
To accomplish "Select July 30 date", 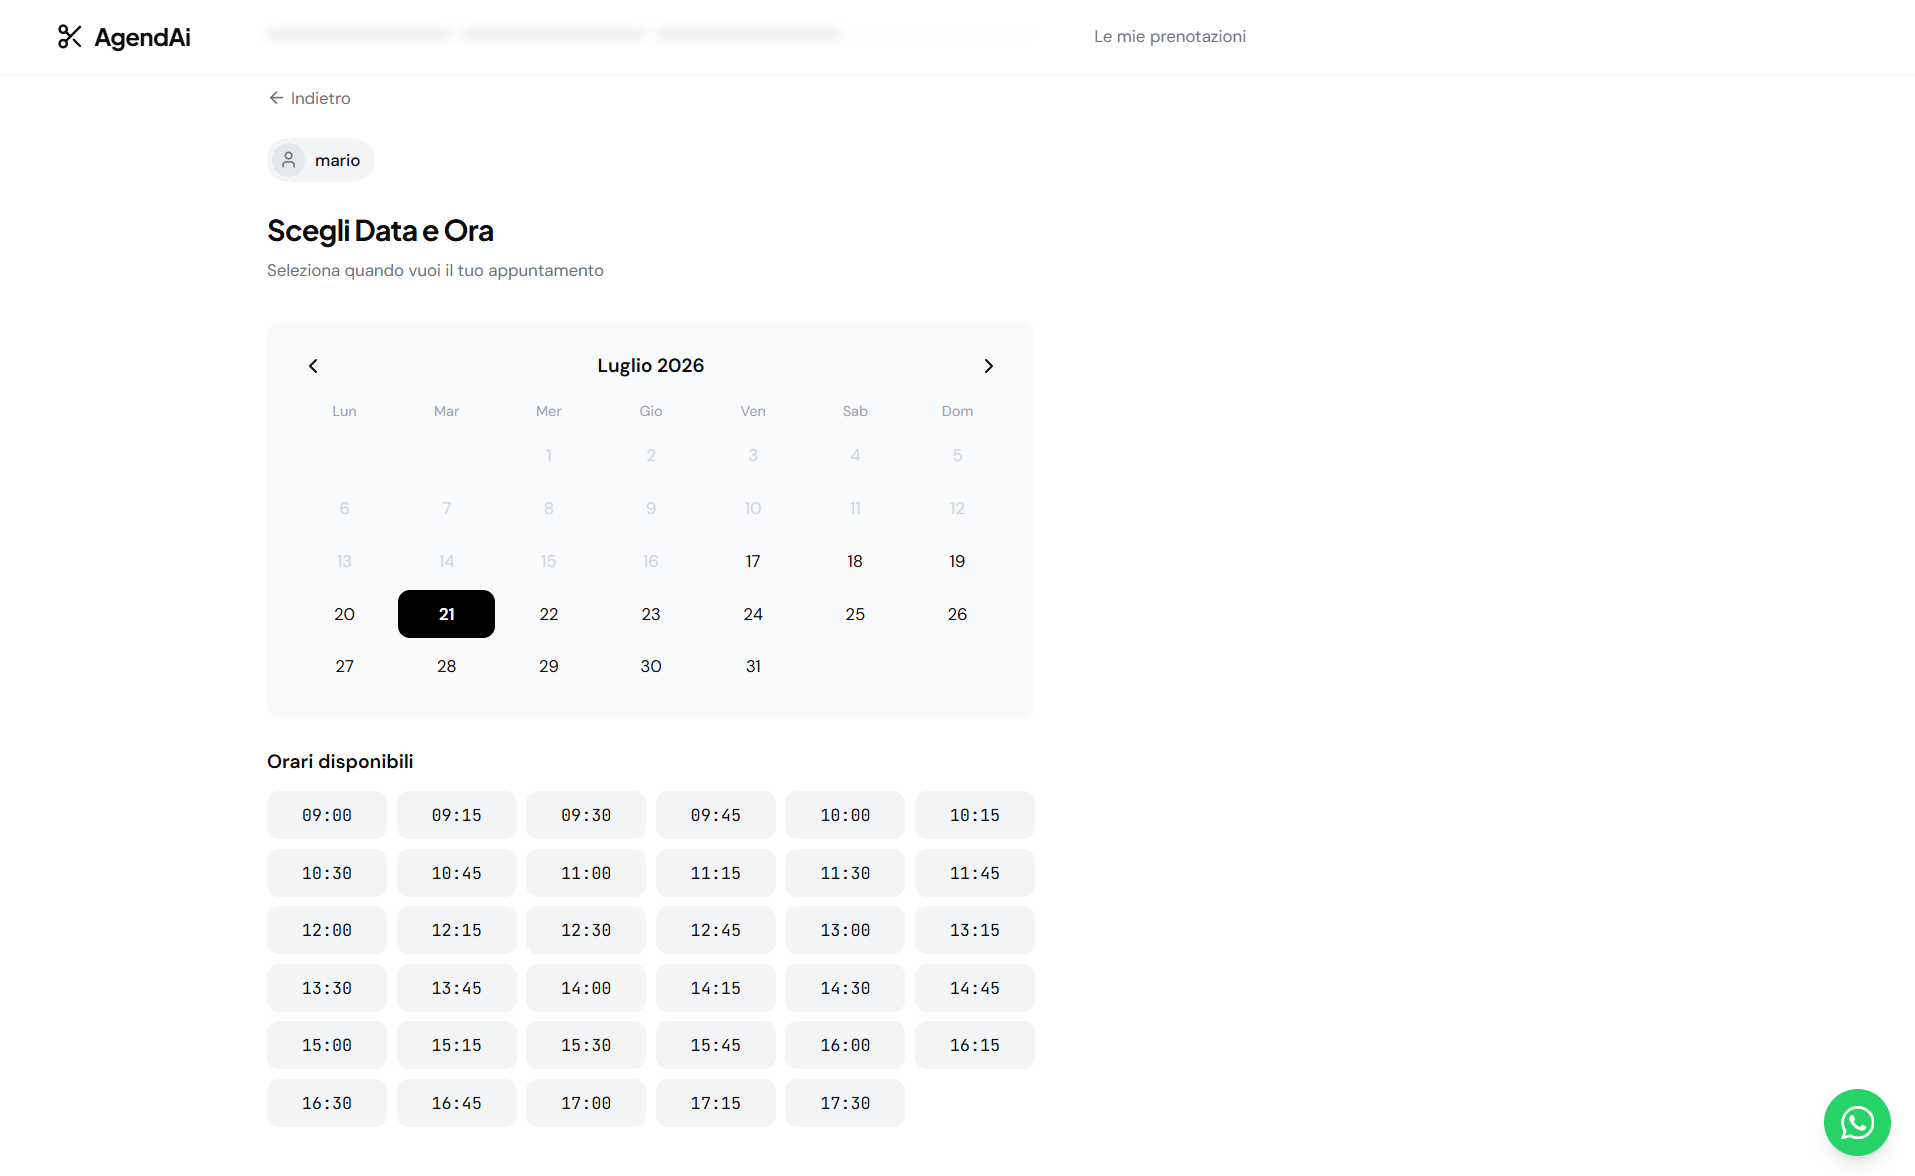I will pos(651,666).
